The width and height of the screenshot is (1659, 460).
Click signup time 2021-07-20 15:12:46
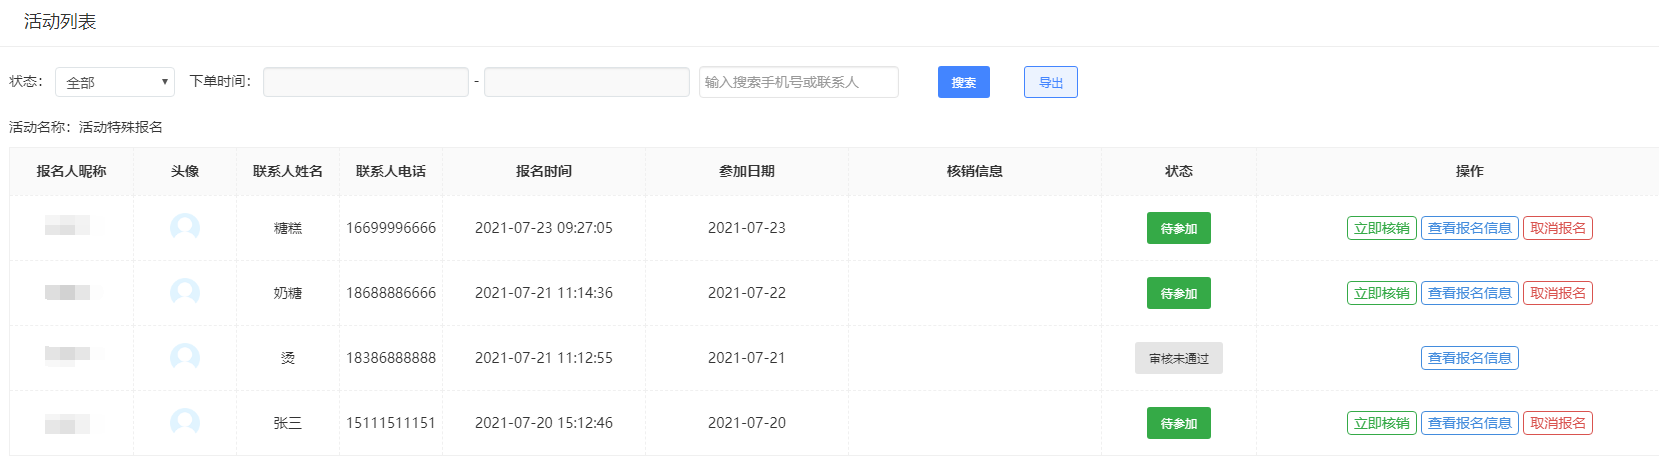click(x=544, y=423)
